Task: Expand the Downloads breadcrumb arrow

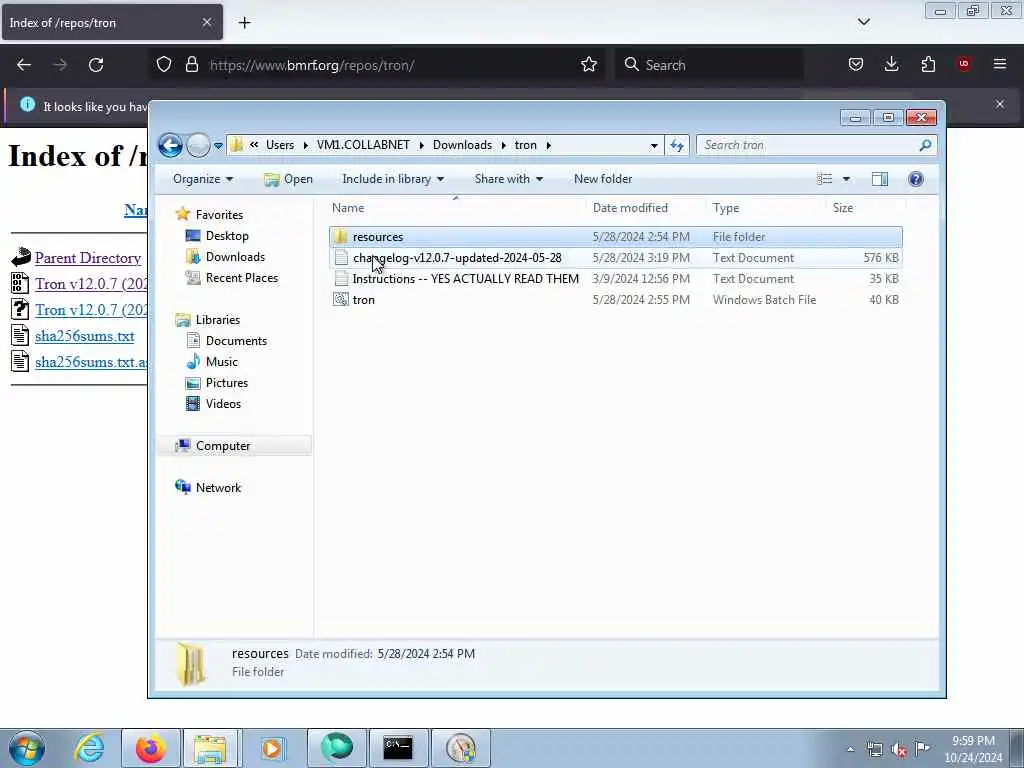Action: click(504, 146)
